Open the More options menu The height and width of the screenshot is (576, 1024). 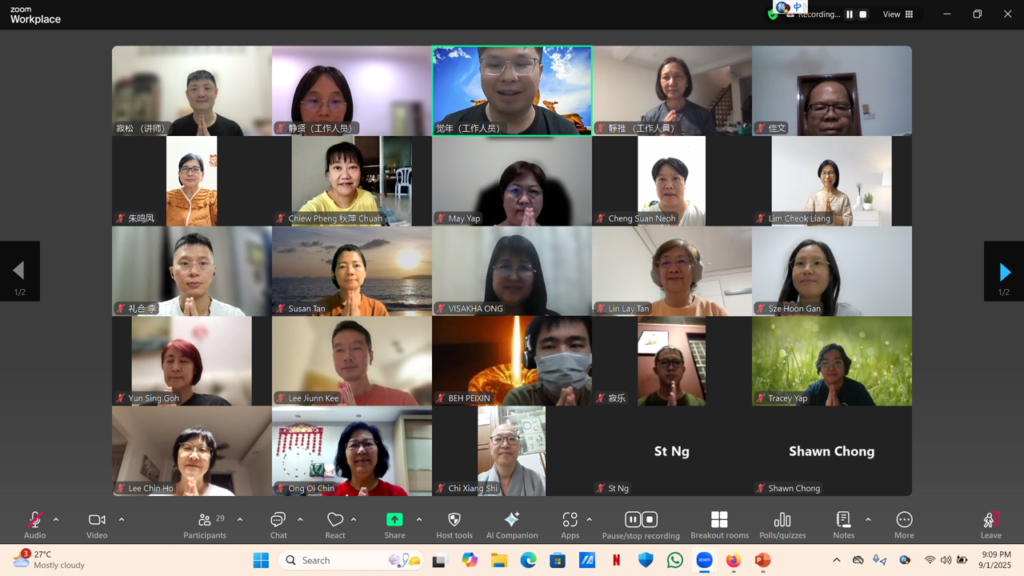coord(904,524)
